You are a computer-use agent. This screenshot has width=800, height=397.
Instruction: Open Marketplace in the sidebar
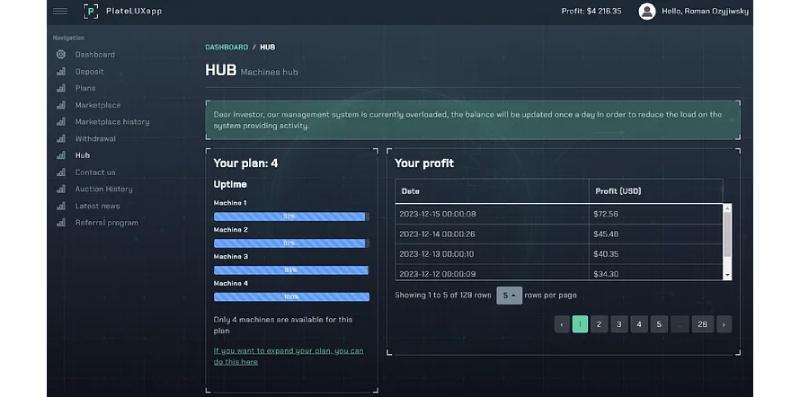tap(98, 105)
